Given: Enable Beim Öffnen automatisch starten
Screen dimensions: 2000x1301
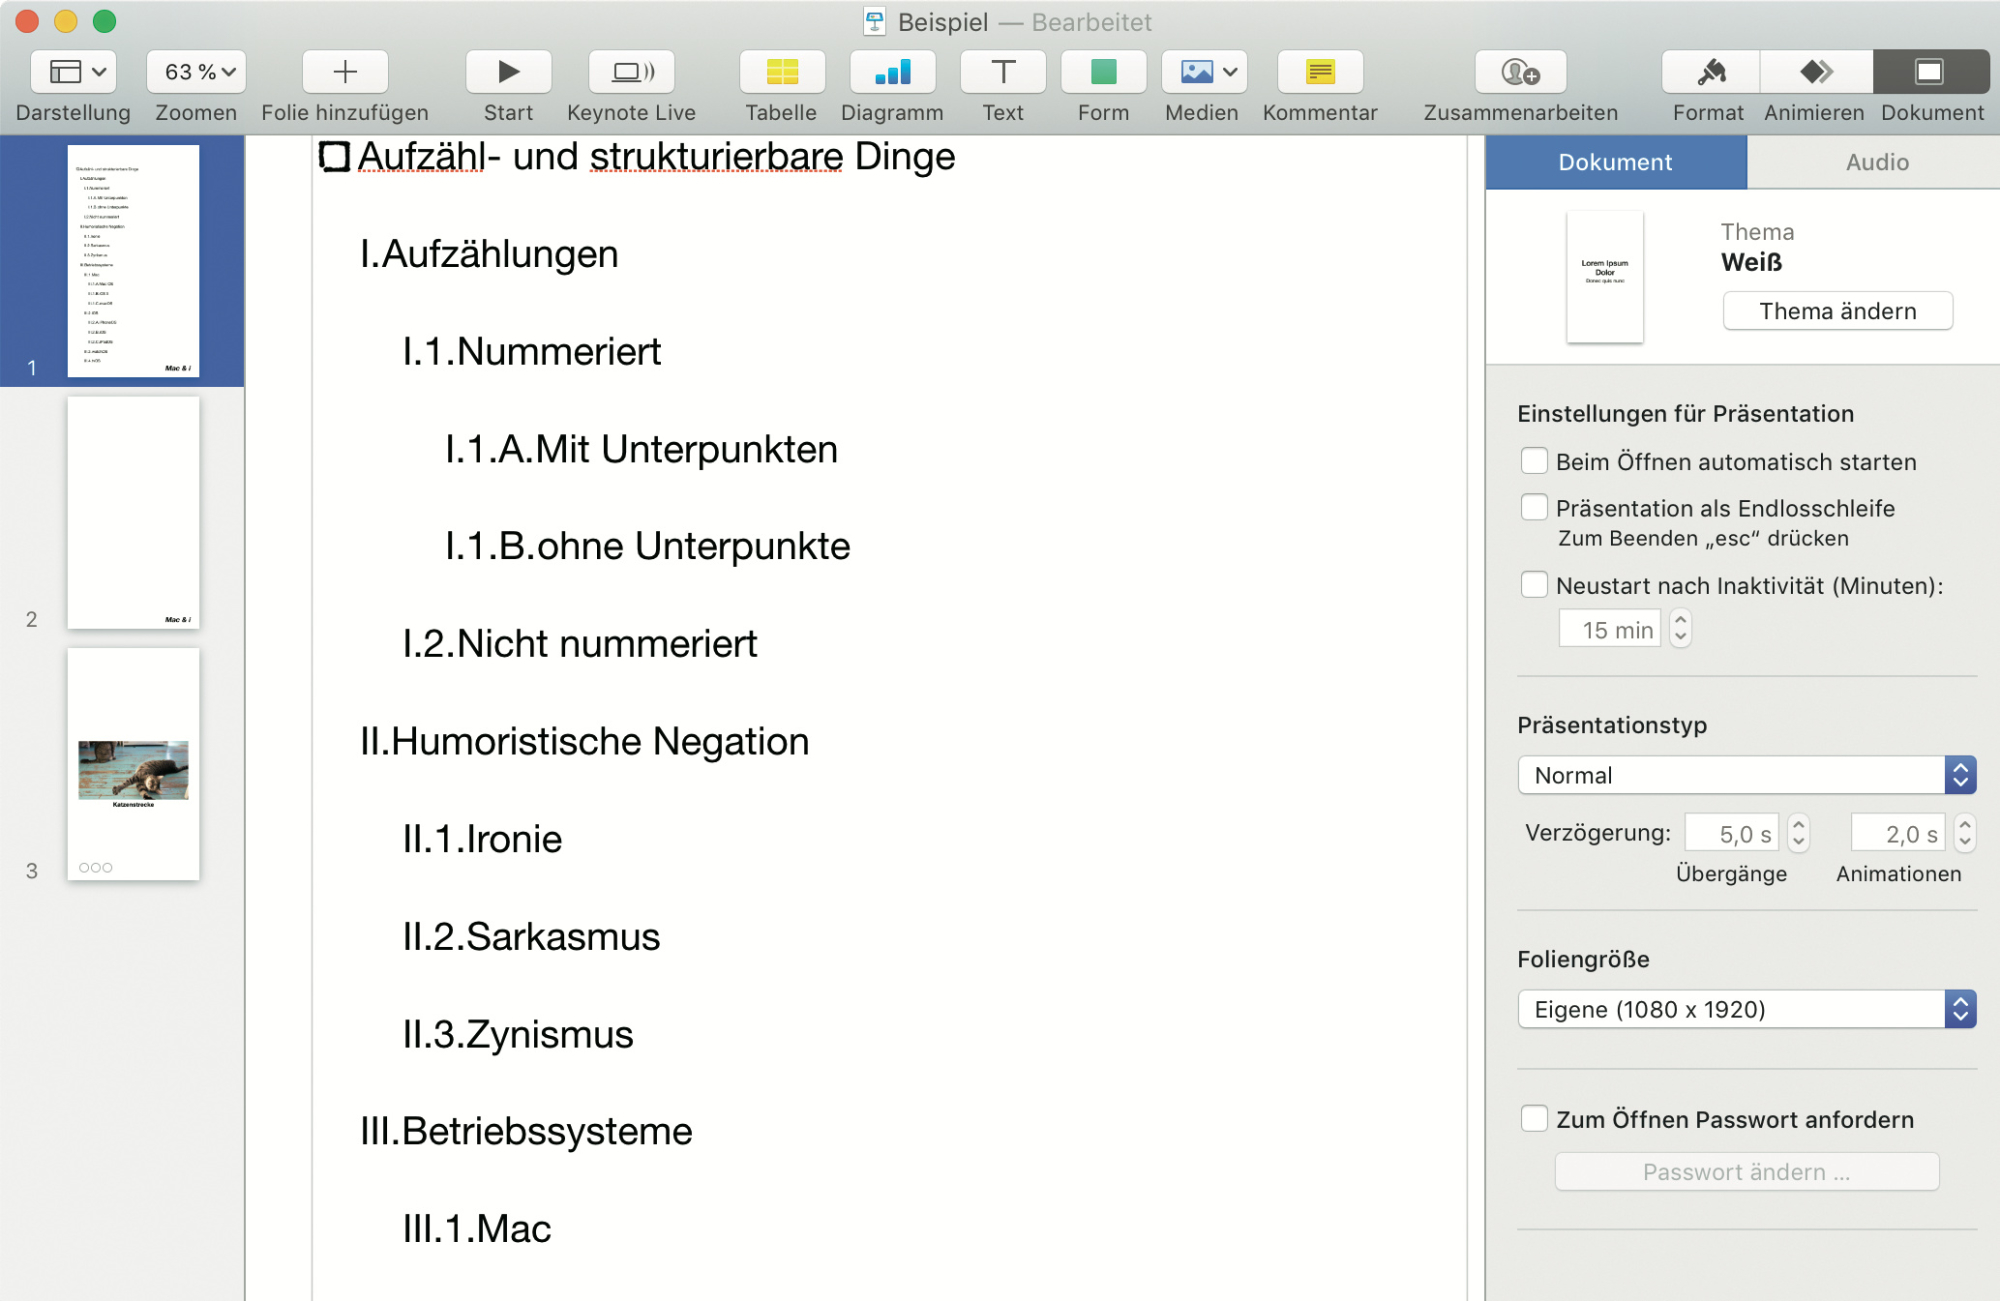Looking at the screenshot, I should (1533, 461).
